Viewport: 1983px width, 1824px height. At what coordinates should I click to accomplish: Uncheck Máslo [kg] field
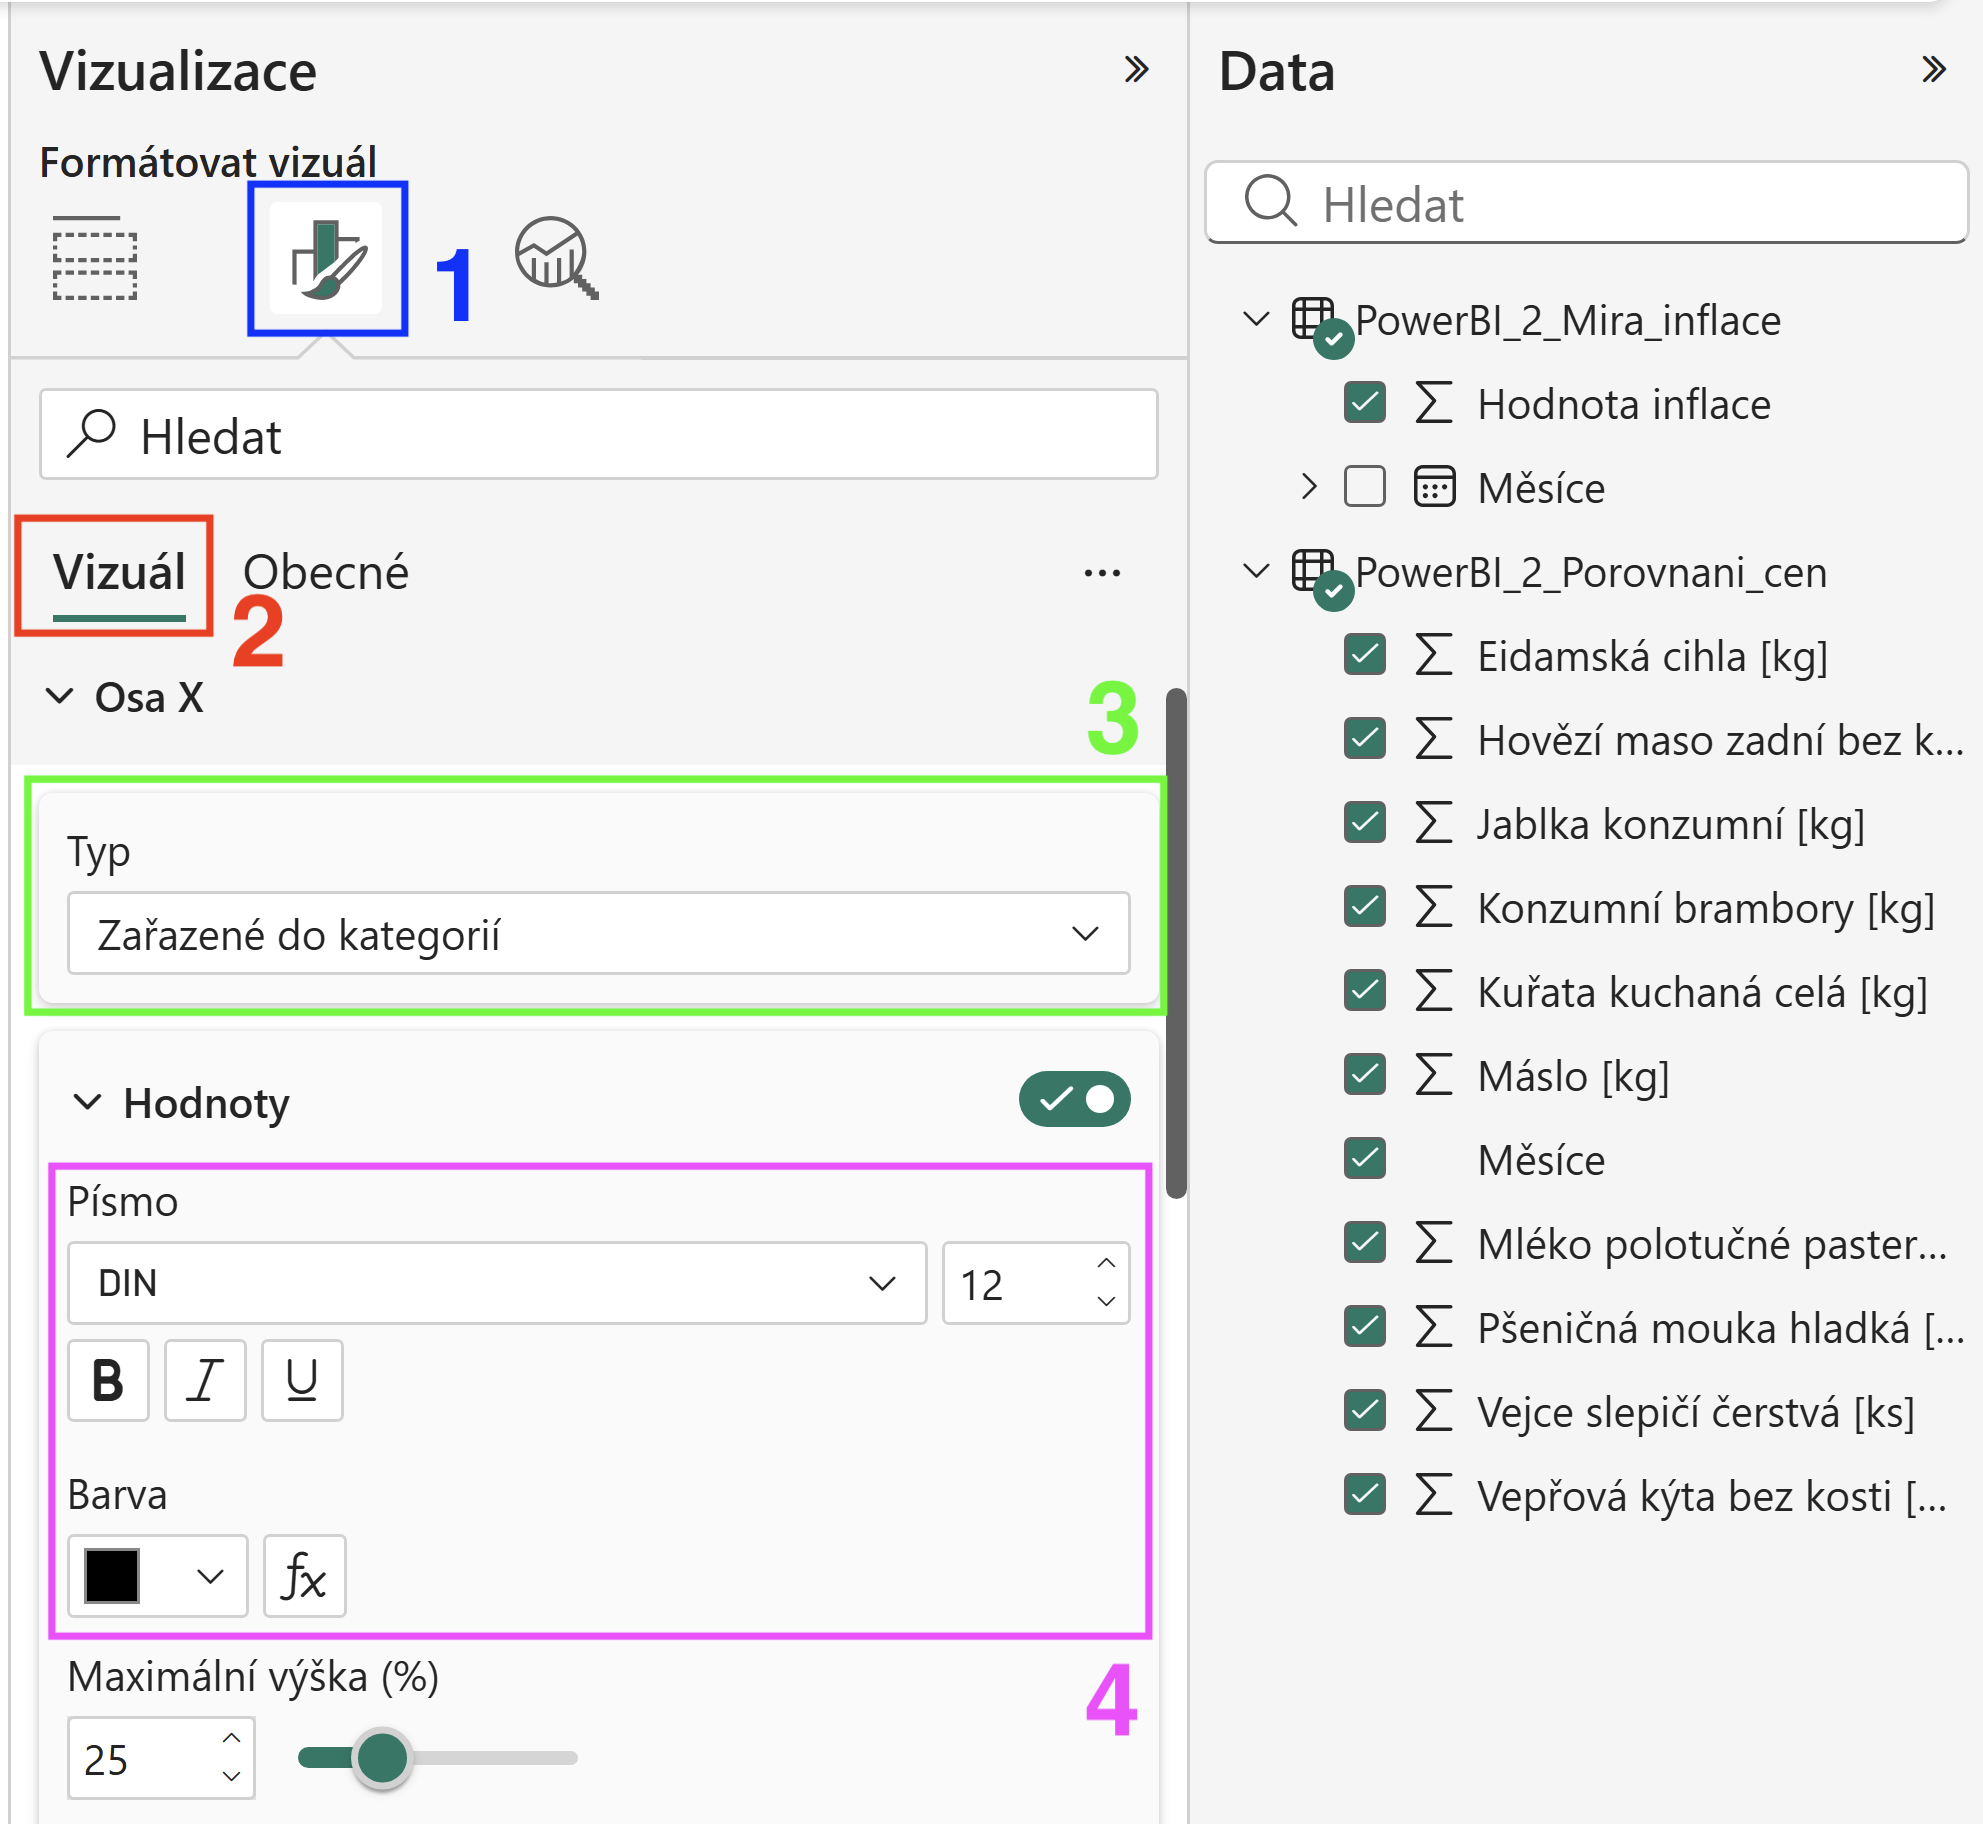point(1365,1075)
